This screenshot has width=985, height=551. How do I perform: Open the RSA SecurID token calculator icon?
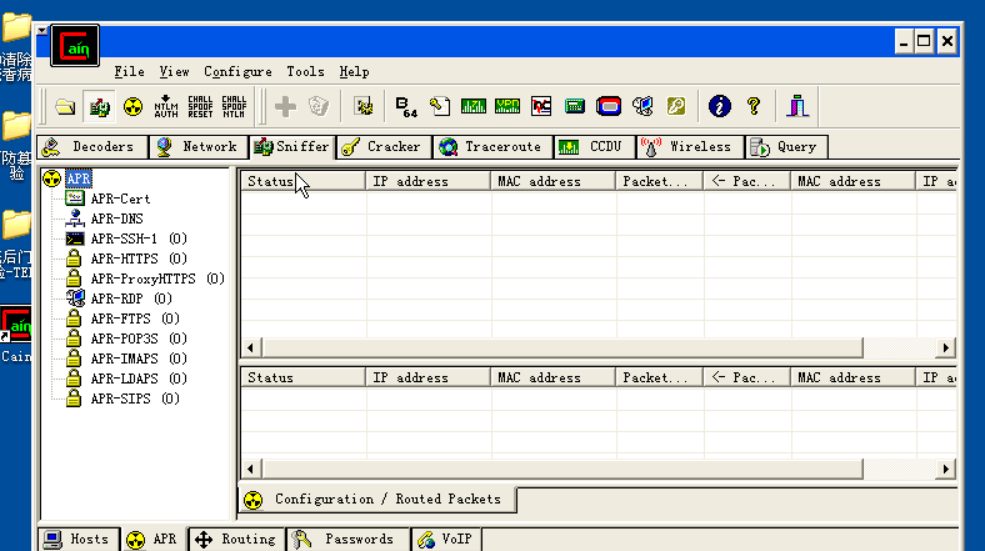pos(608,107)
